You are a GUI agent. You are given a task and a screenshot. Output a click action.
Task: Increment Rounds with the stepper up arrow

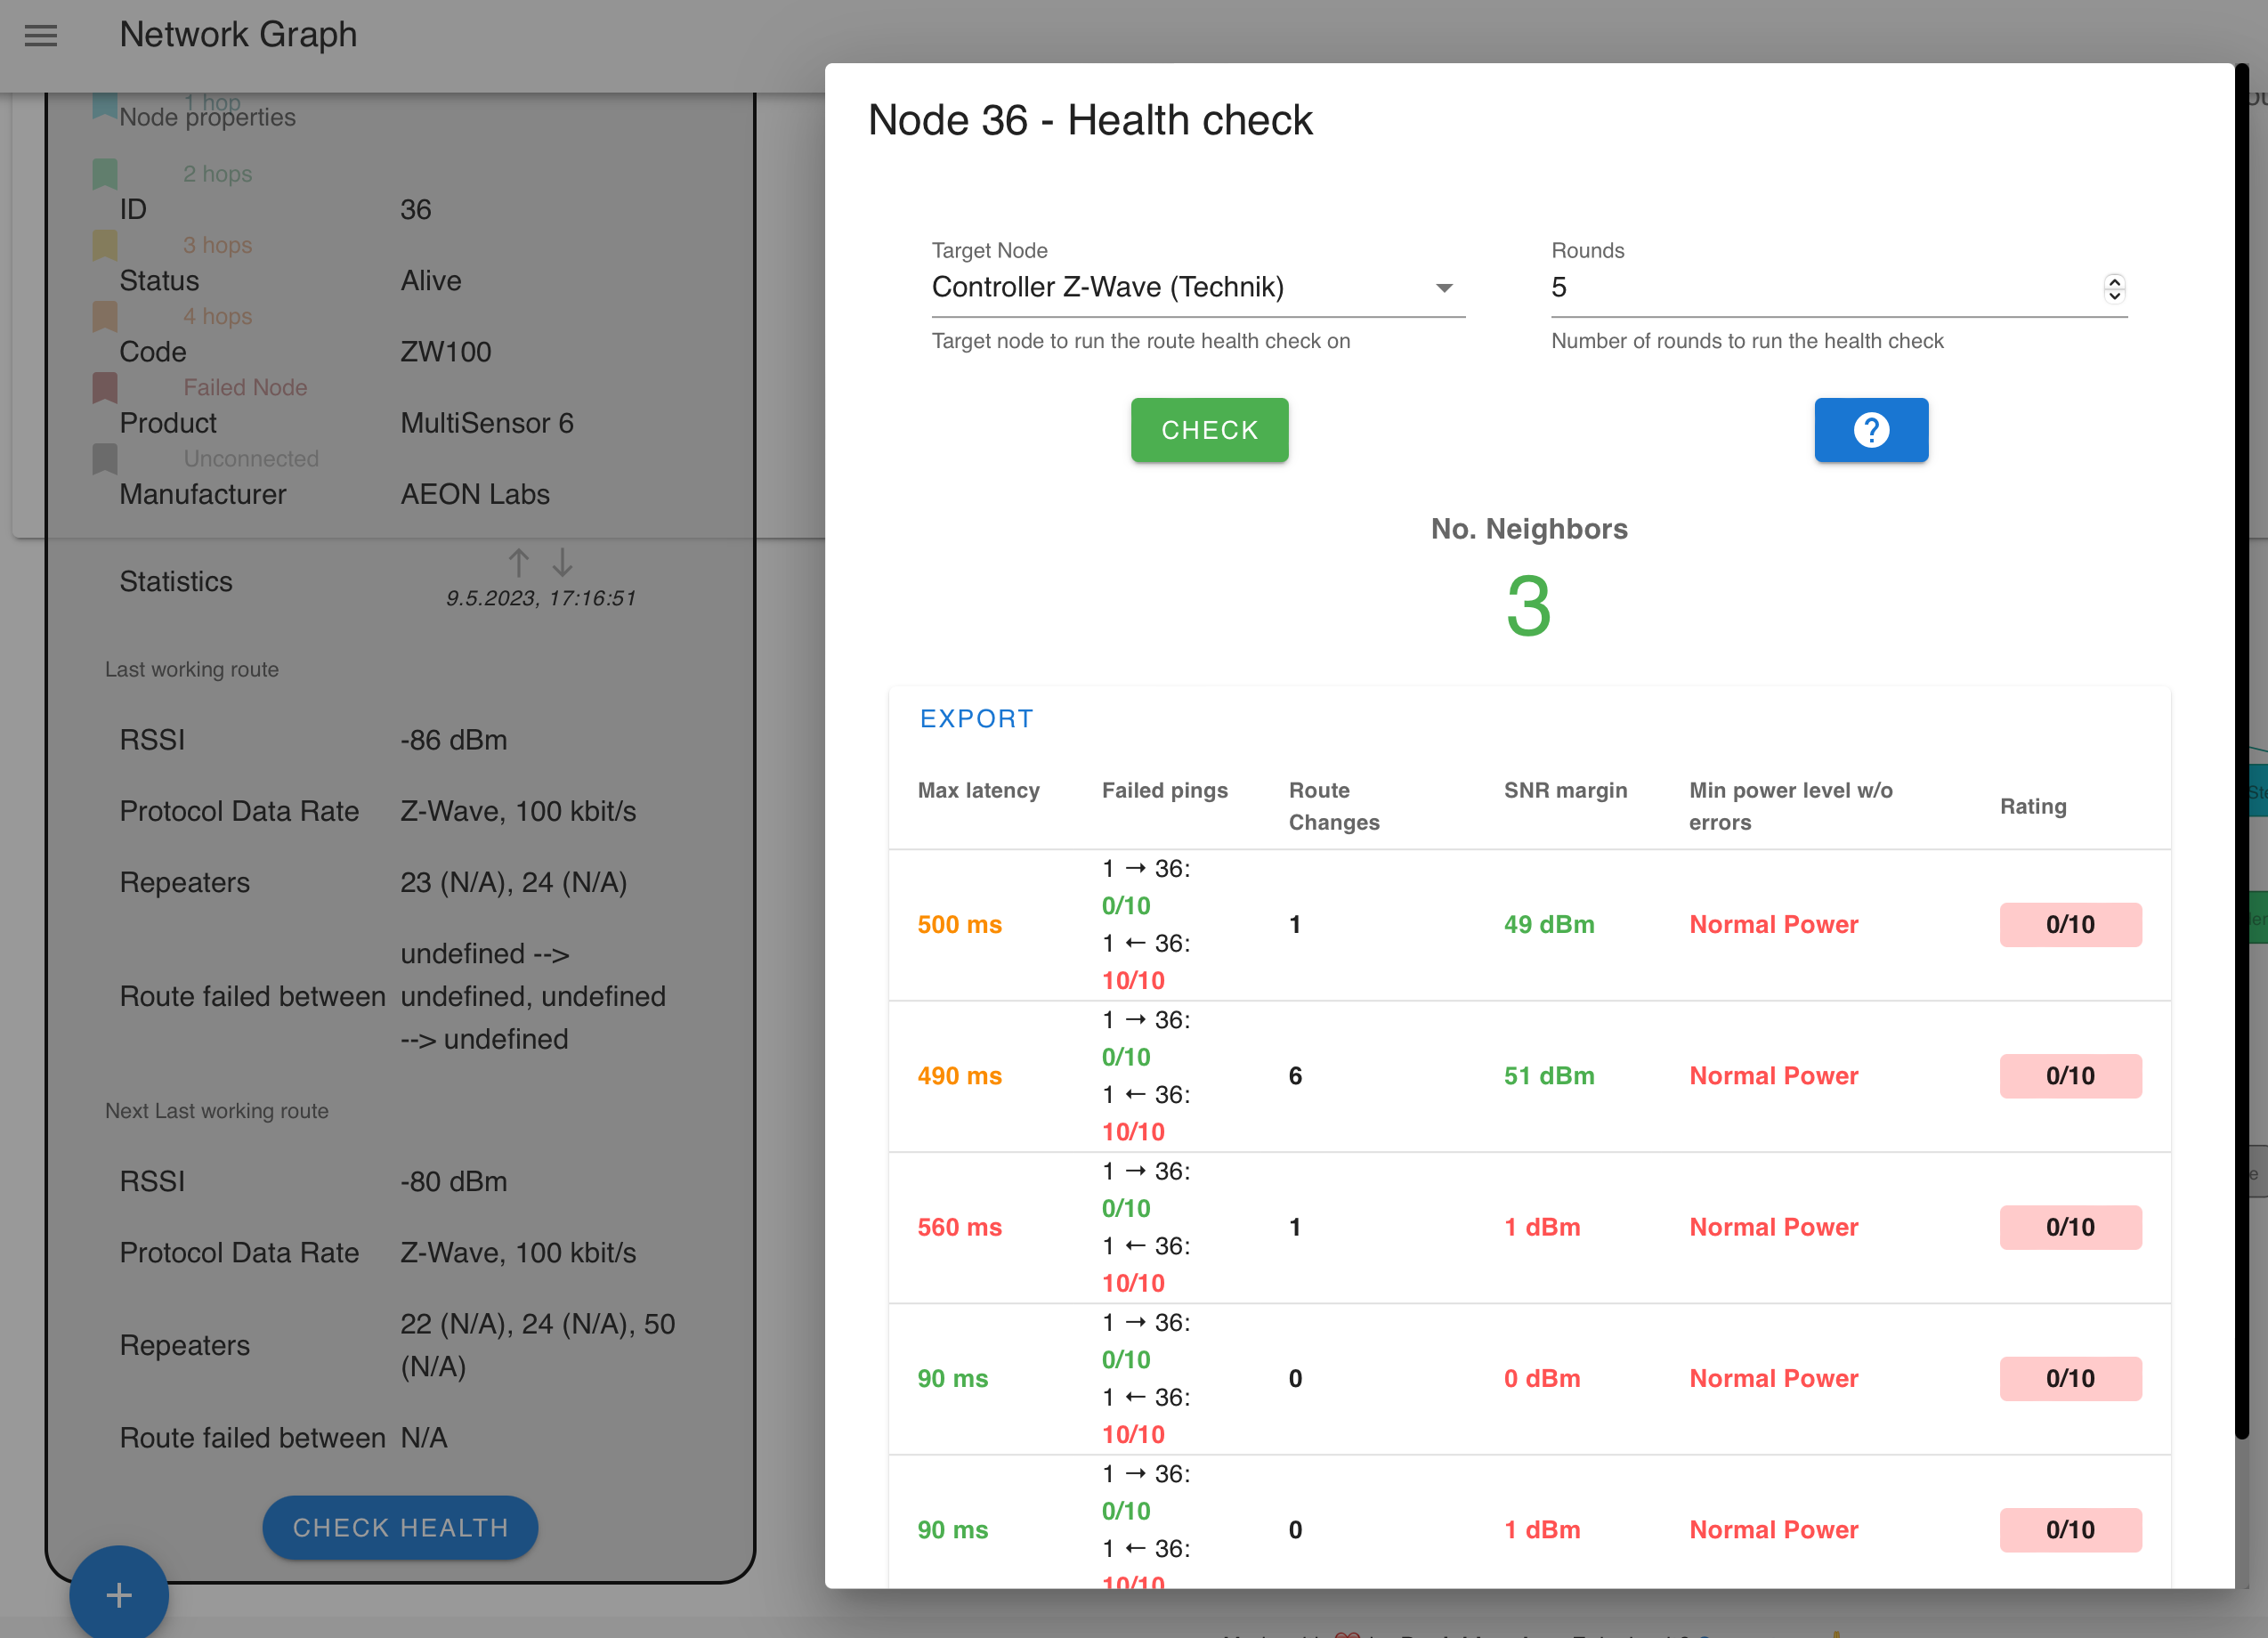(2114, 281)
